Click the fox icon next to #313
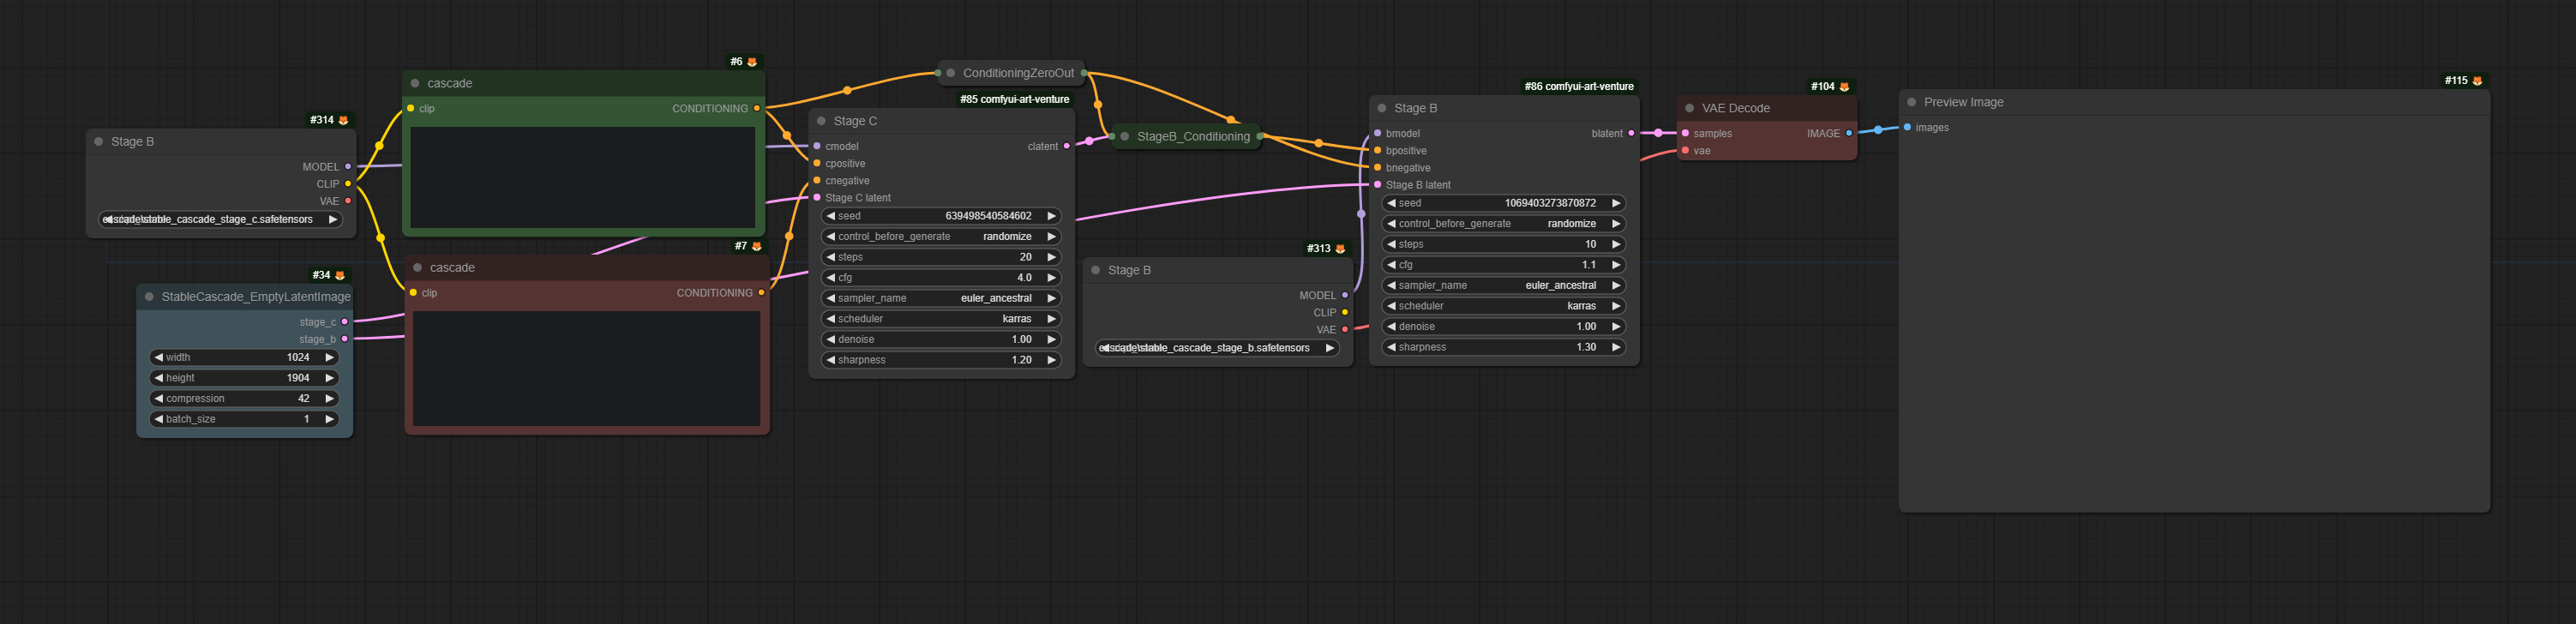 pyautogui.click(x=1340, y=249)
